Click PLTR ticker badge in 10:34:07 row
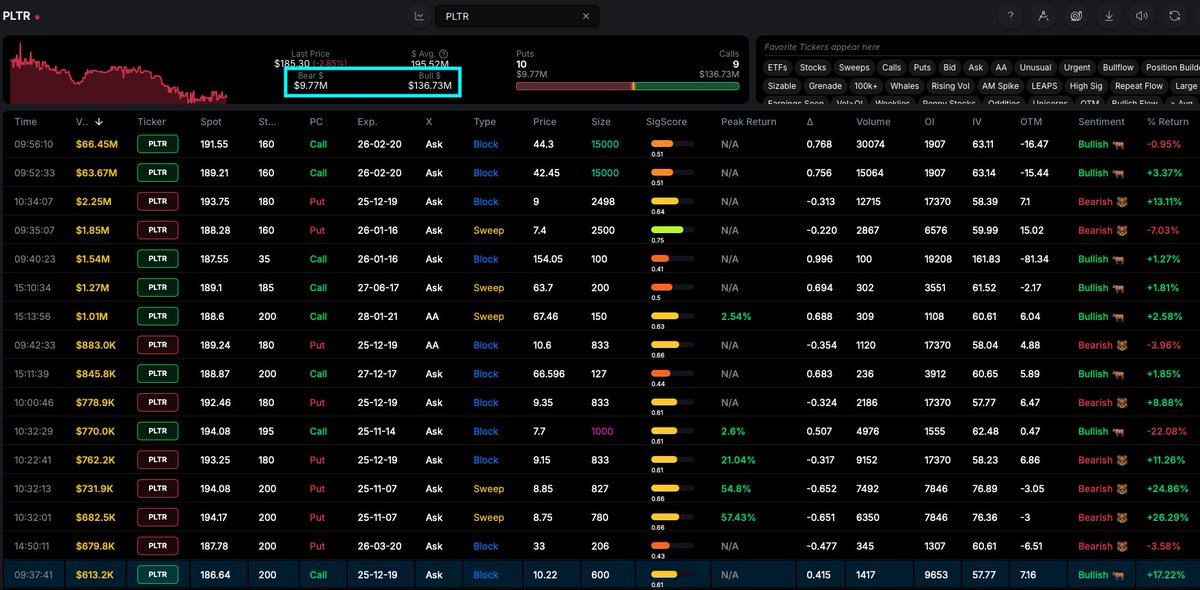The width and height of the screenshot is (1200, 590). (157, 201)
